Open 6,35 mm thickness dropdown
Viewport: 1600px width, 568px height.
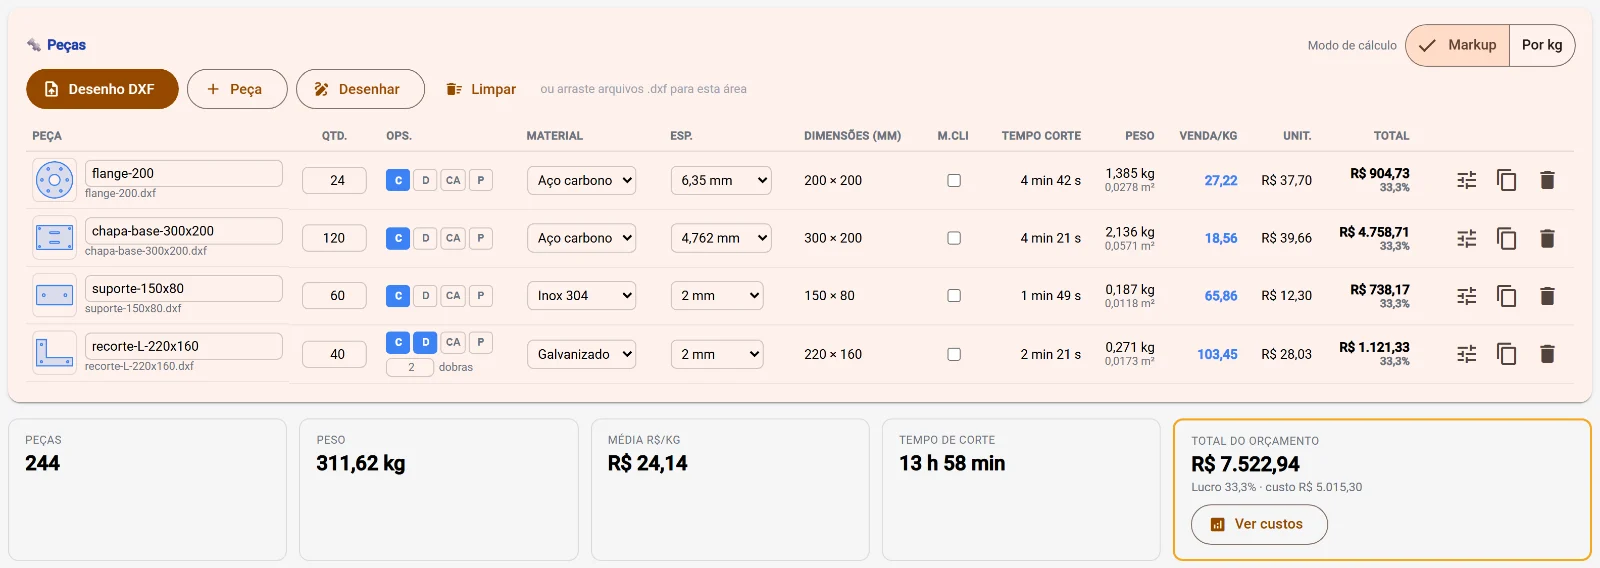(x=721, y=180)
